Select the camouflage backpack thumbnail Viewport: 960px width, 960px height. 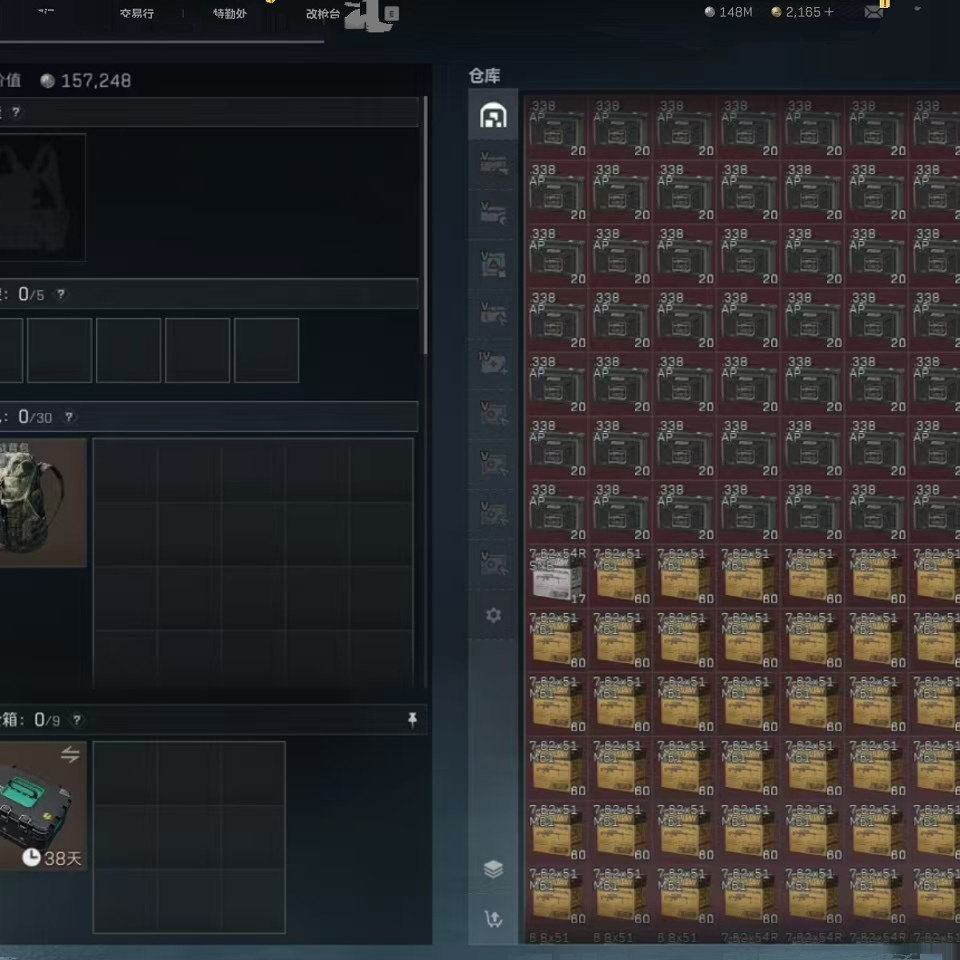point(42,502)
